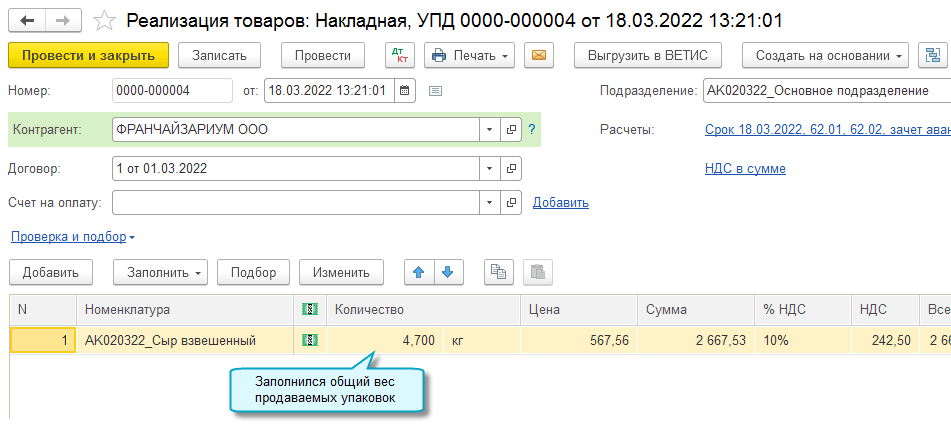This screenshot has height=424, width=951.
Task: Select % НДС column header
Action: point(803,309)
